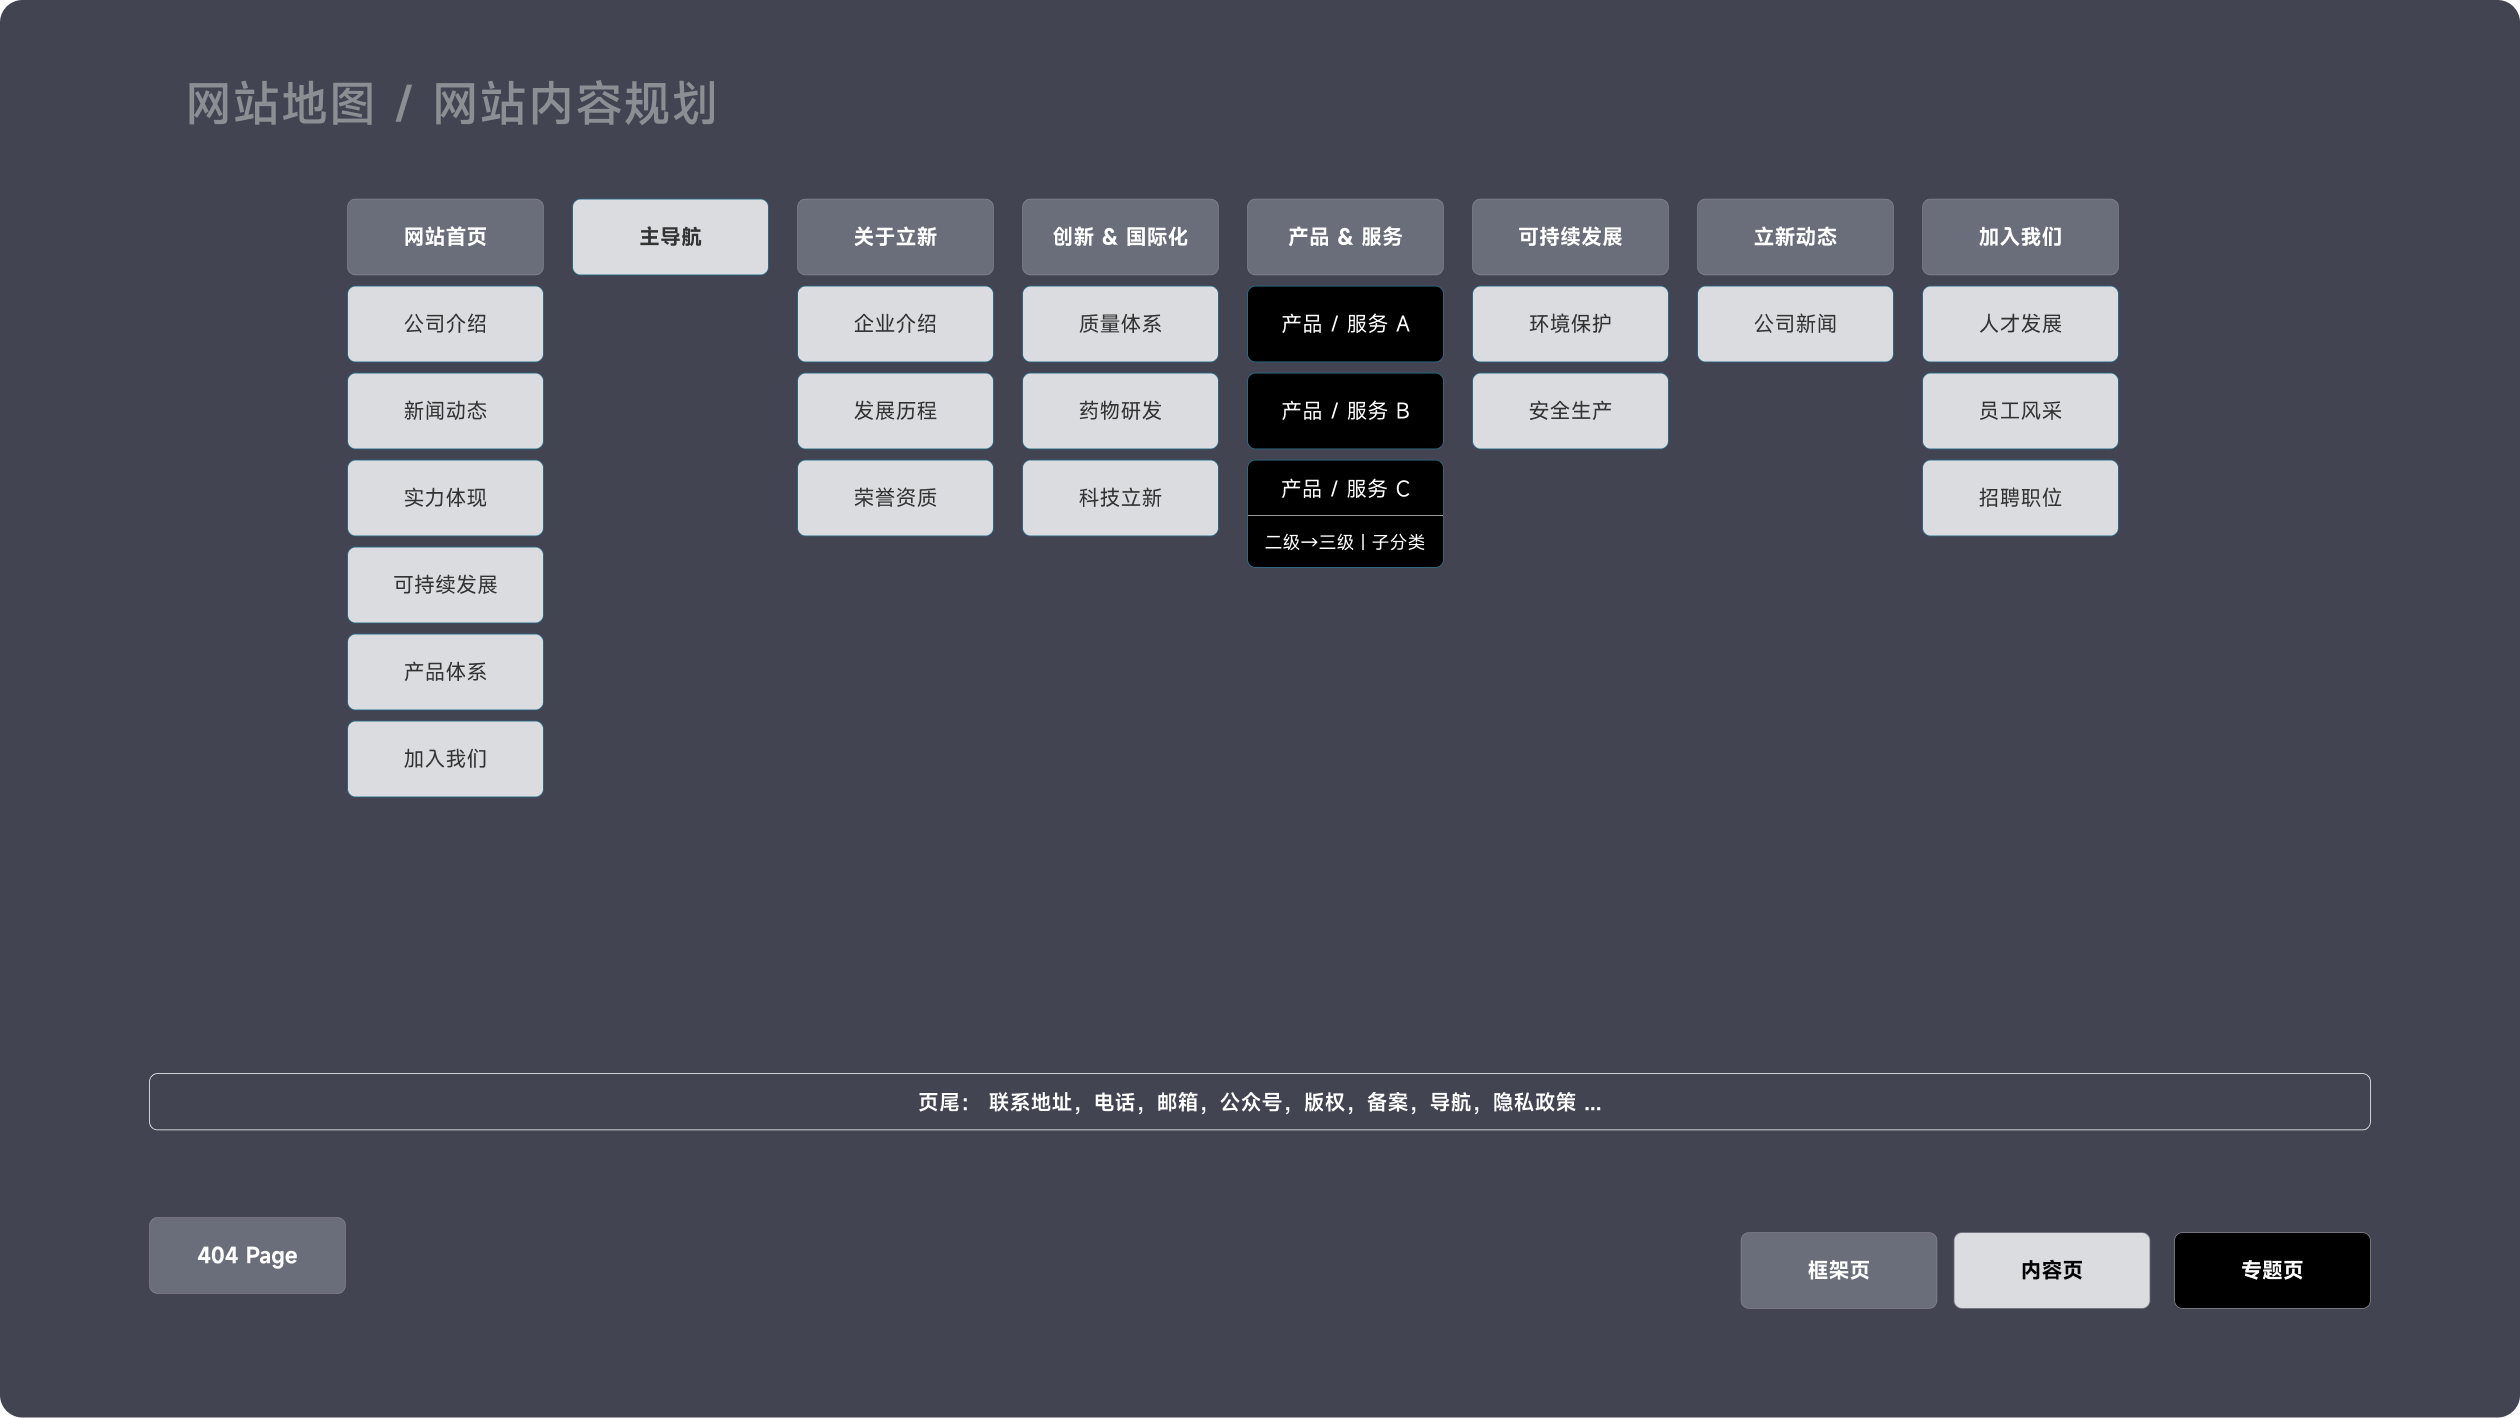Screen dimensions: 2520x1418
Task: Open the 关于立新 column header
Action: [895, 237]
